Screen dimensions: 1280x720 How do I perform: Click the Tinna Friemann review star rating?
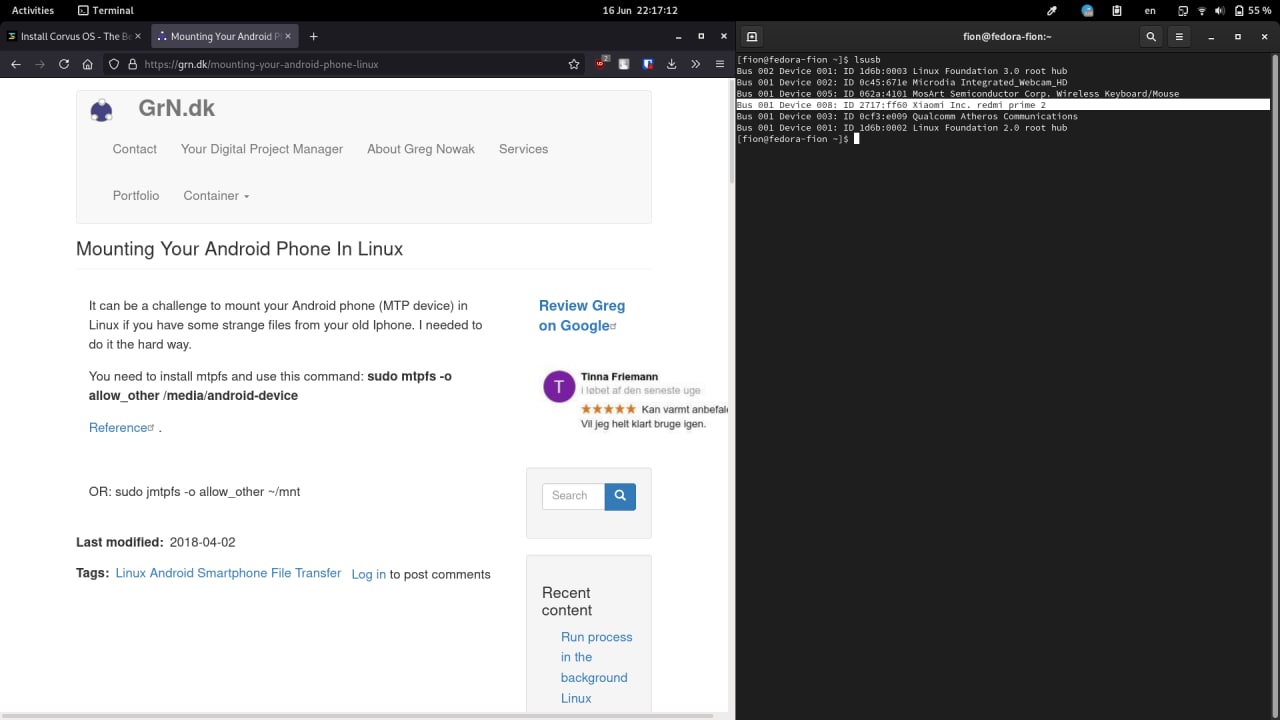pyautogui.click(x=608, y=409)
